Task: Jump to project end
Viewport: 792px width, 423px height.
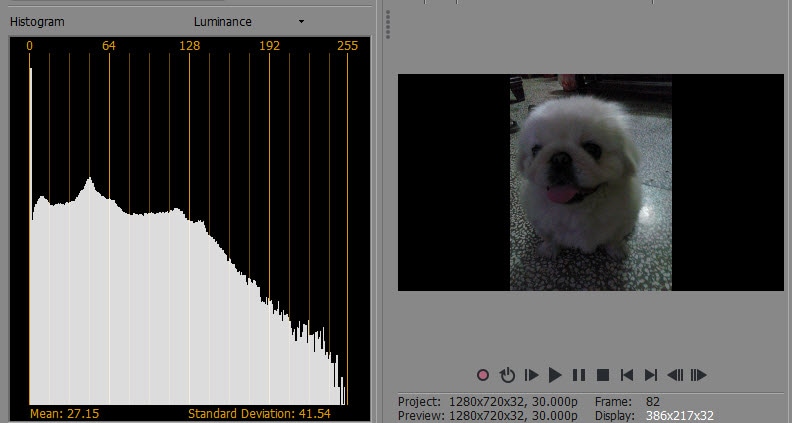Action: click(x=651, y=375)
